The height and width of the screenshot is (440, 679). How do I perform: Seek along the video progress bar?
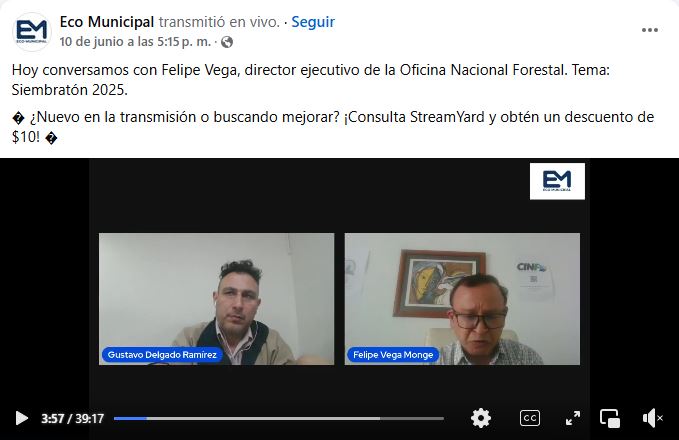click(279, 418)
